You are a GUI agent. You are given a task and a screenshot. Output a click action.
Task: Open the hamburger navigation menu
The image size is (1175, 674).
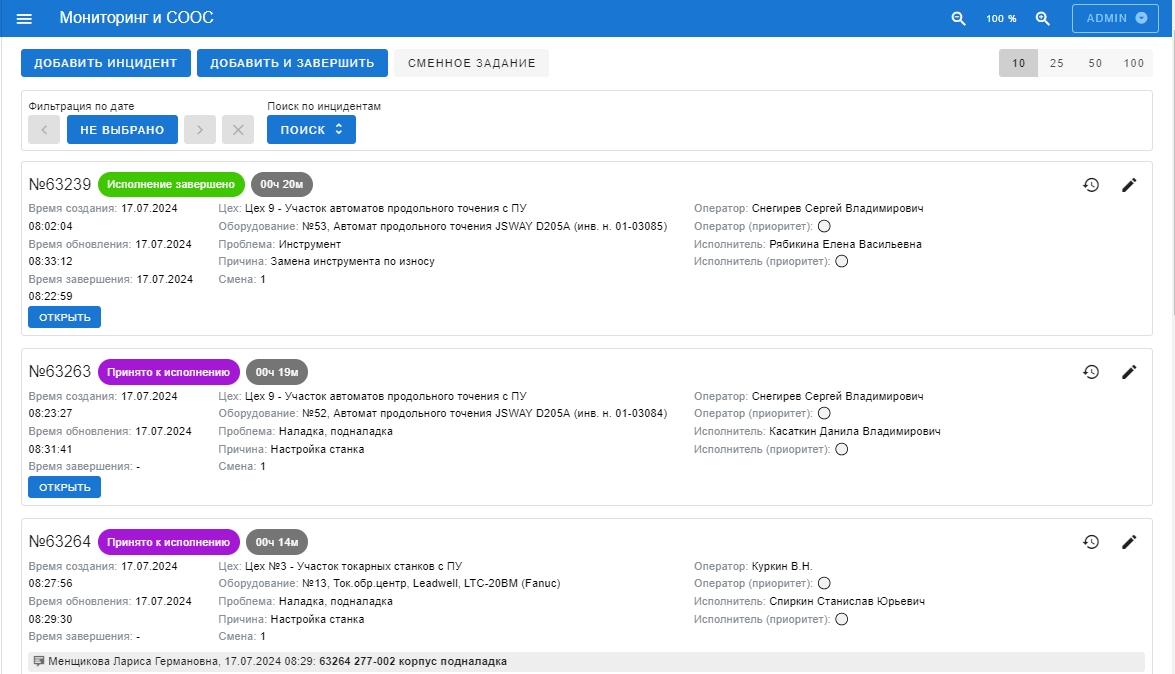click(x=25, y=19)
